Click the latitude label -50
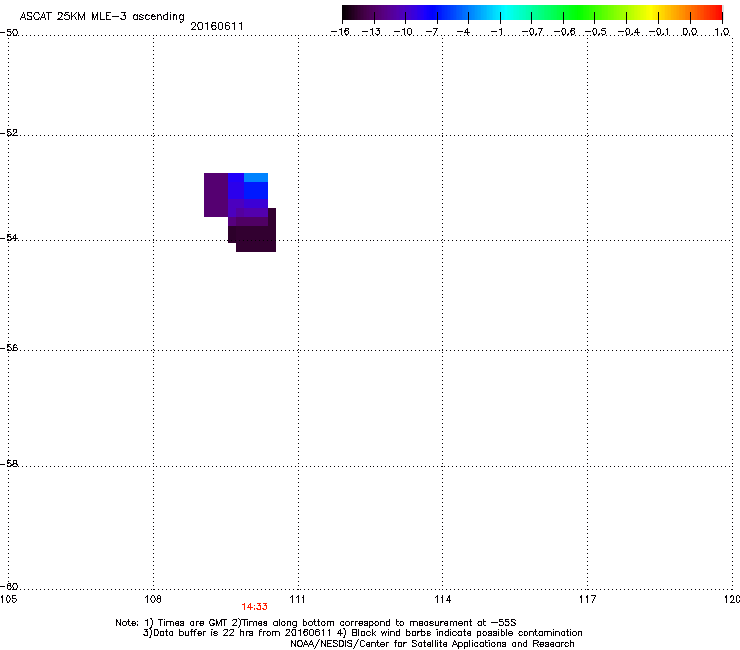The width and height of the screenshot is (740, 650). point(9,32)
